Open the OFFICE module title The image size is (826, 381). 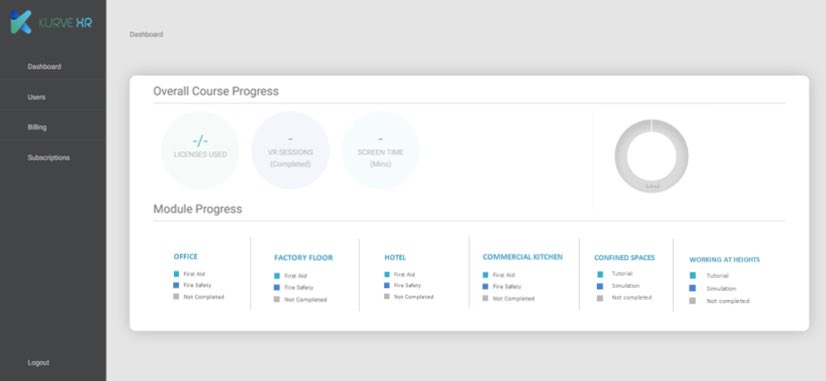(185, 257)
